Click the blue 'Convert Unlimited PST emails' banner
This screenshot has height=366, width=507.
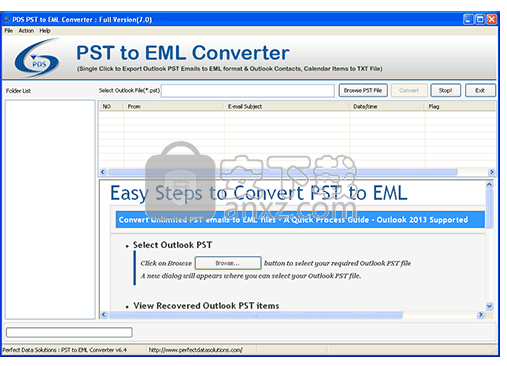click(x=300, y=220)
